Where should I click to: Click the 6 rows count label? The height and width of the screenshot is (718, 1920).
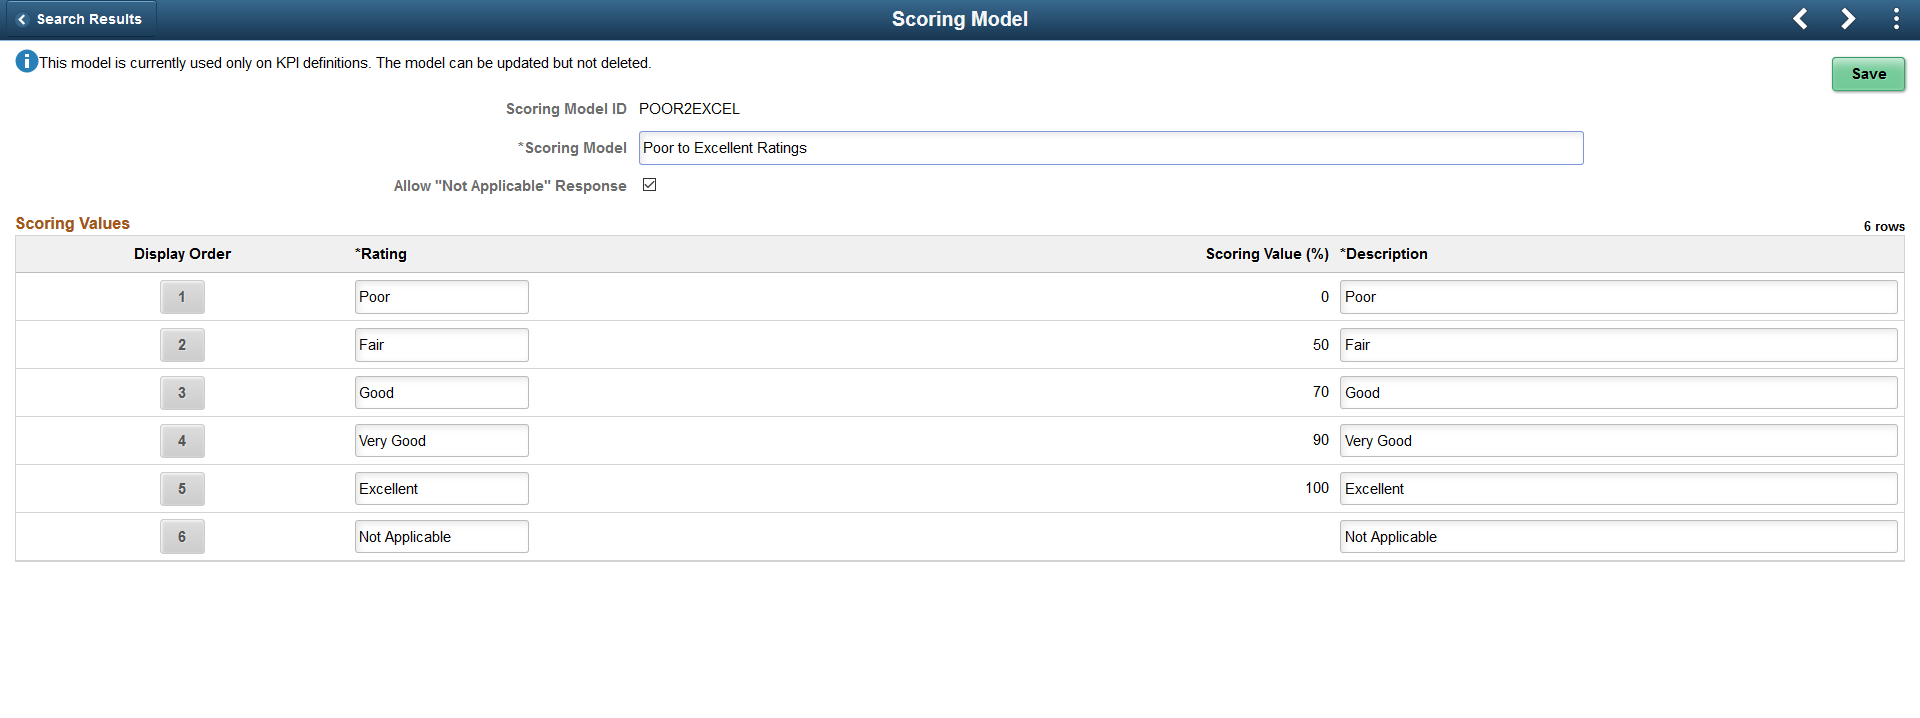point(1884,227)
